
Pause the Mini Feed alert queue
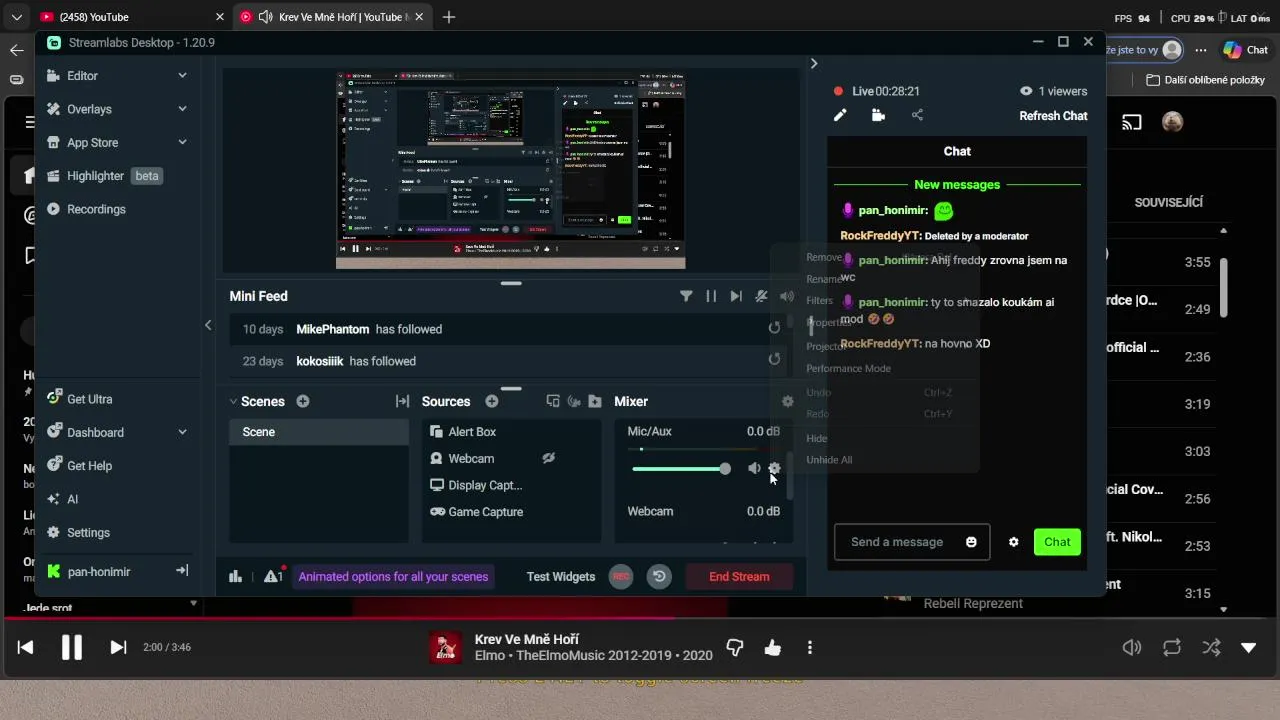click(x=711, y=296)
